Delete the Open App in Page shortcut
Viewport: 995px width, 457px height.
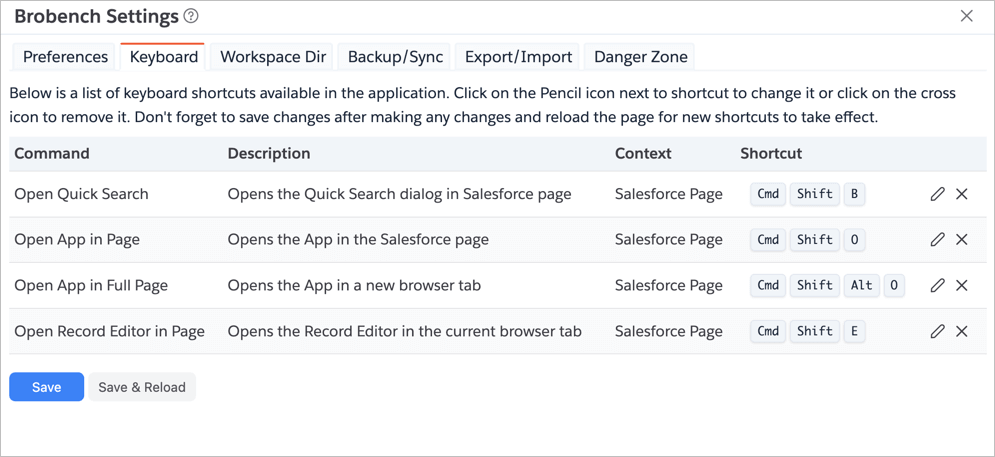(962, 240)
